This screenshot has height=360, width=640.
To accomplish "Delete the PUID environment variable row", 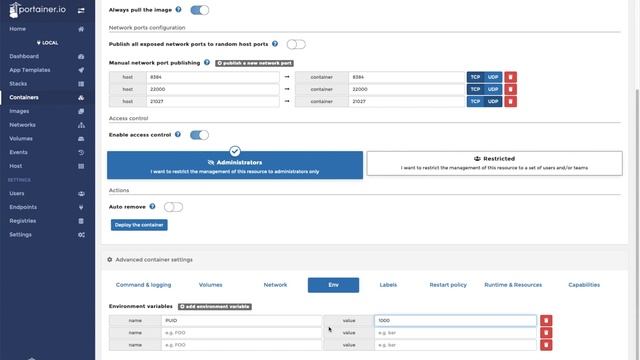I will (x=546, y=321).
